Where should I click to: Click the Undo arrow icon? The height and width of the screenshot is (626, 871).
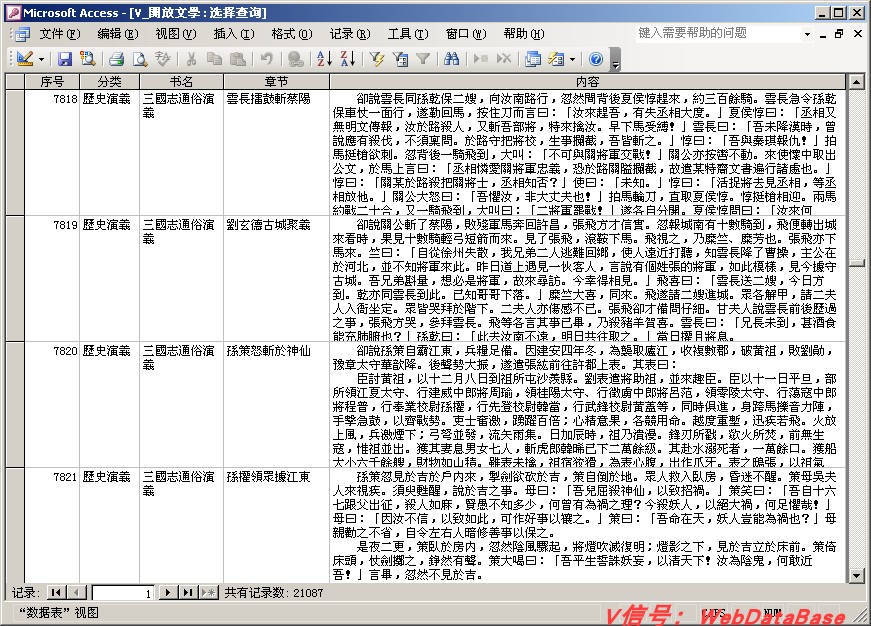[266, 58]
